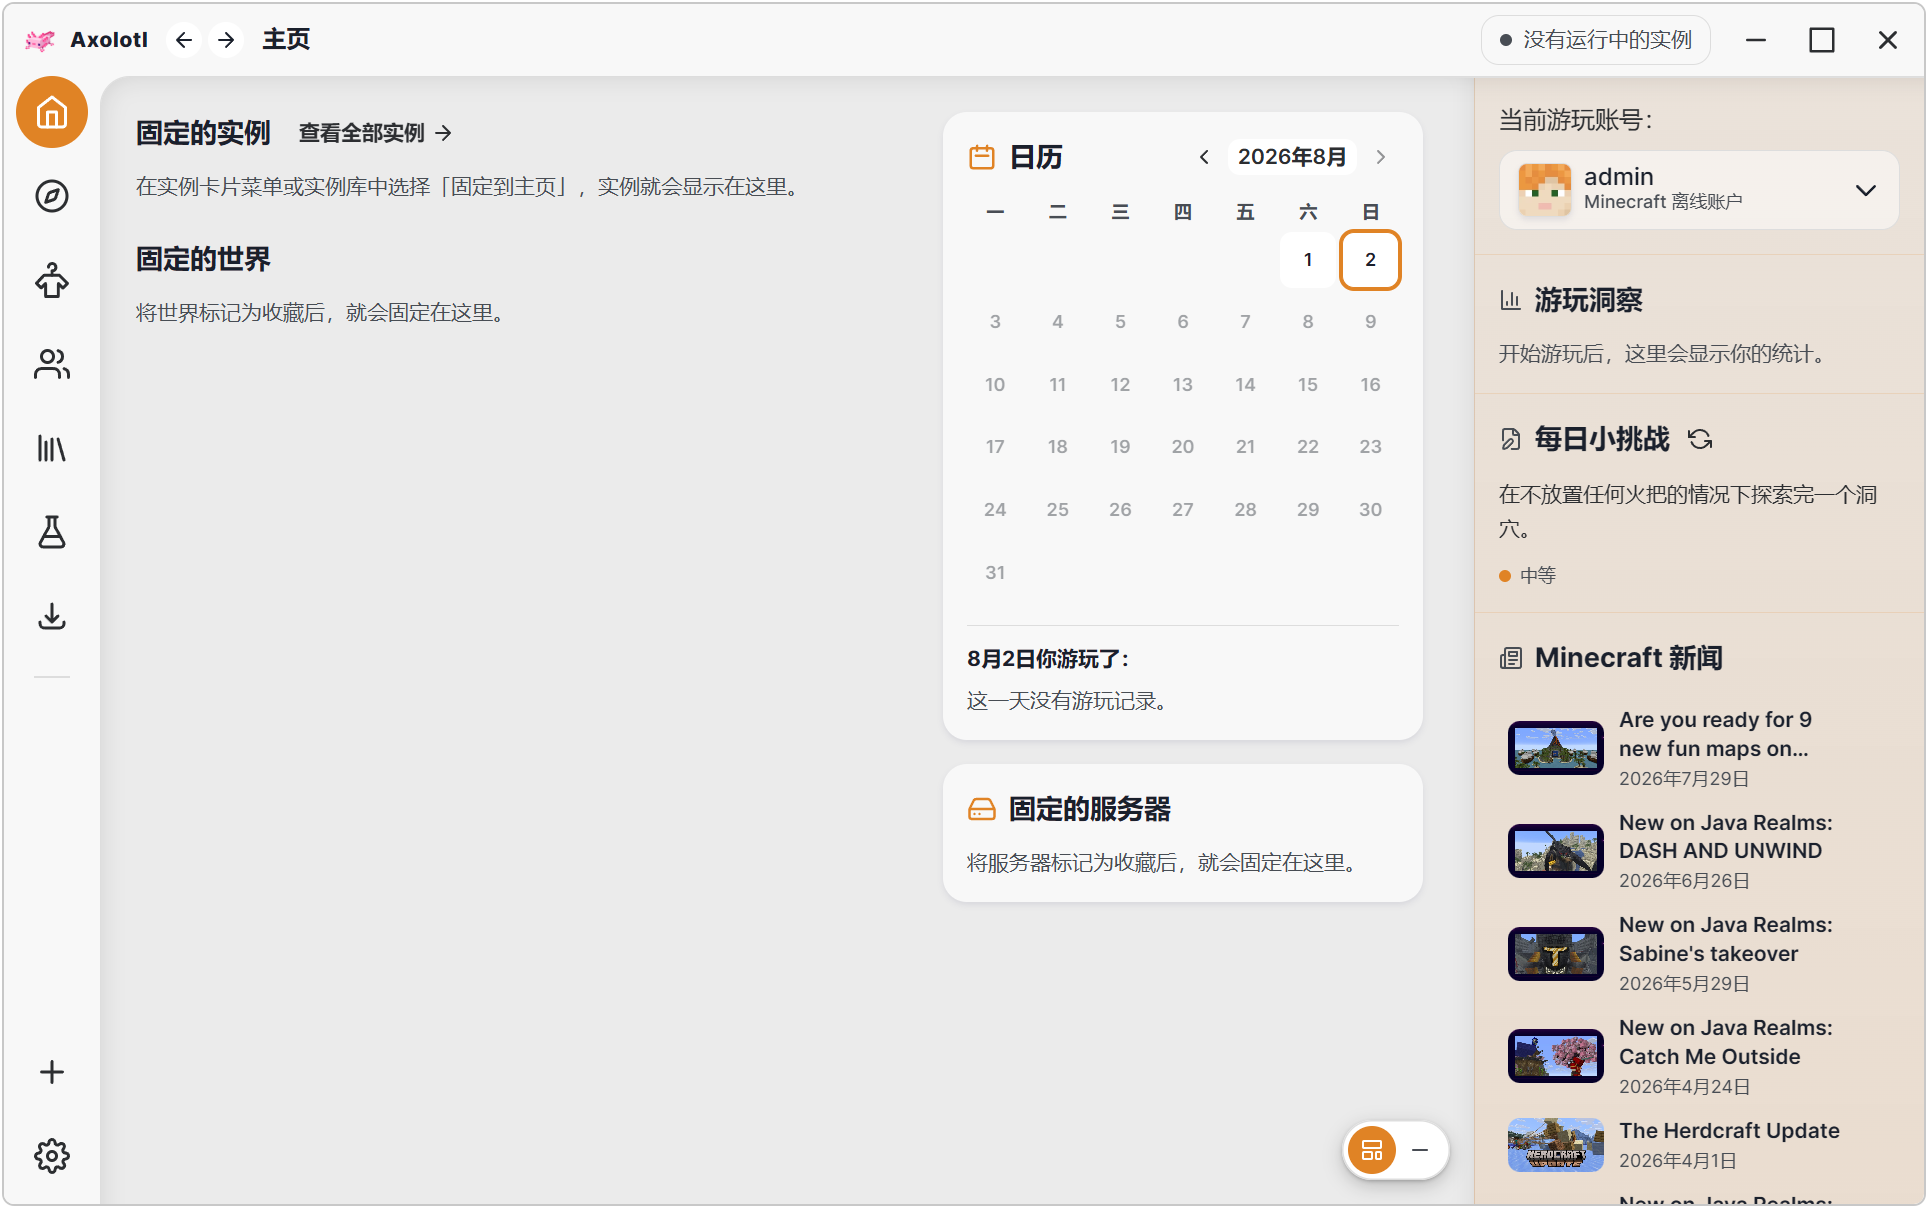The width and height of the screenshot is (1929, 1209).
Task: Click the 8月2日你游玩了 heading
Action: pyautogui.click(x=1048, y=659)
